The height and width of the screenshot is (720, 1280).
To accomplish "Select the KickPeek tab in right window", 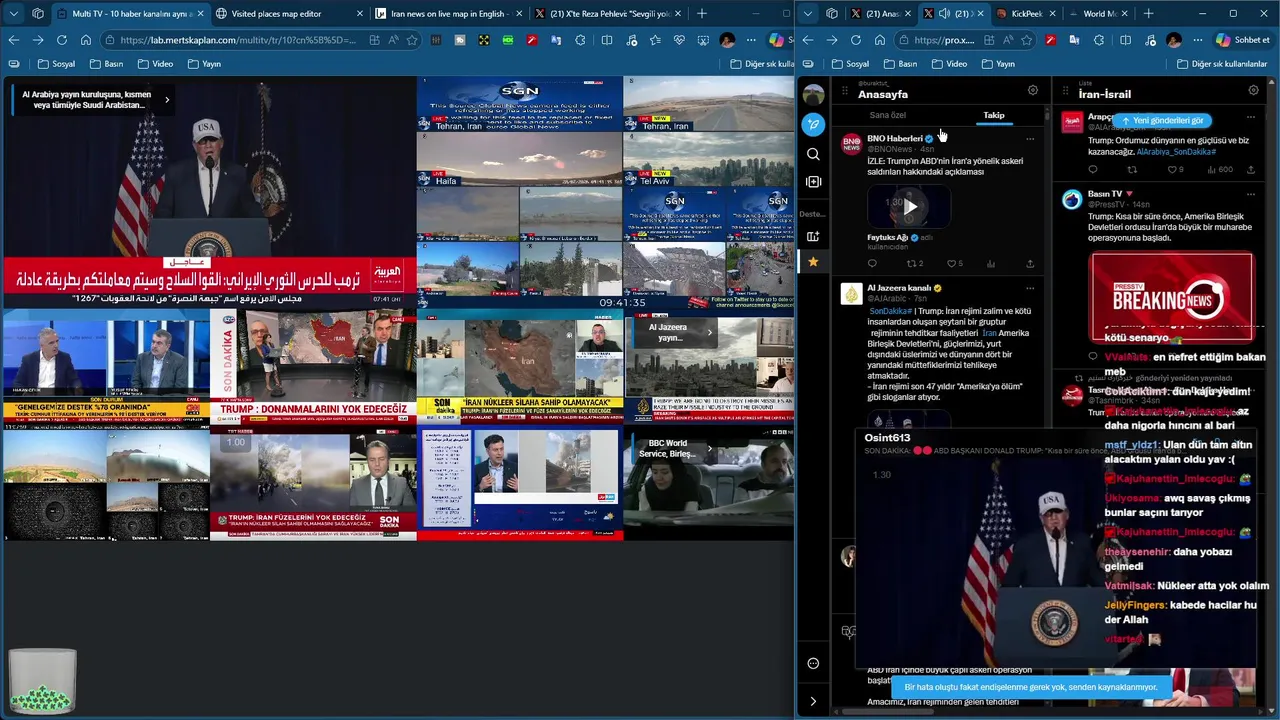I will 1026,14.
